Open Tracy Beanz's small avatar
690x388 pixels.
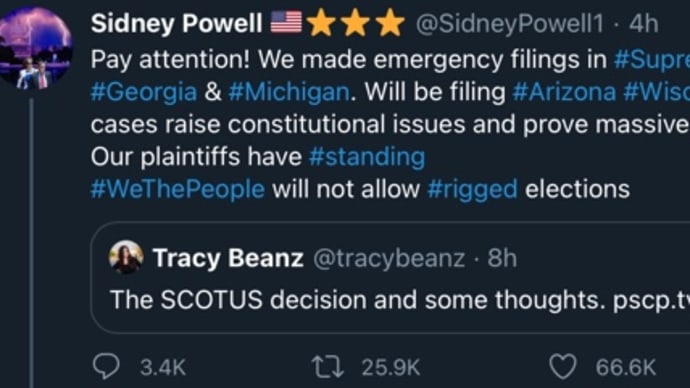[x=126, y=257]
